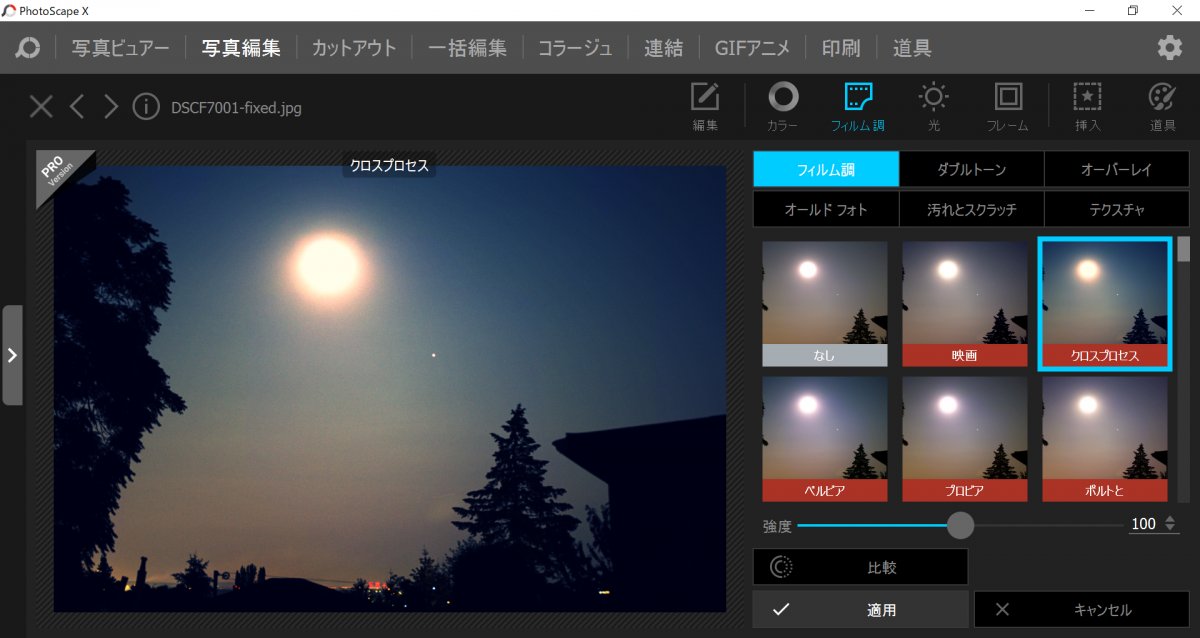Switch to the ダブルトーン tab
Screen dimensions: 1200x638
point(971,170)
